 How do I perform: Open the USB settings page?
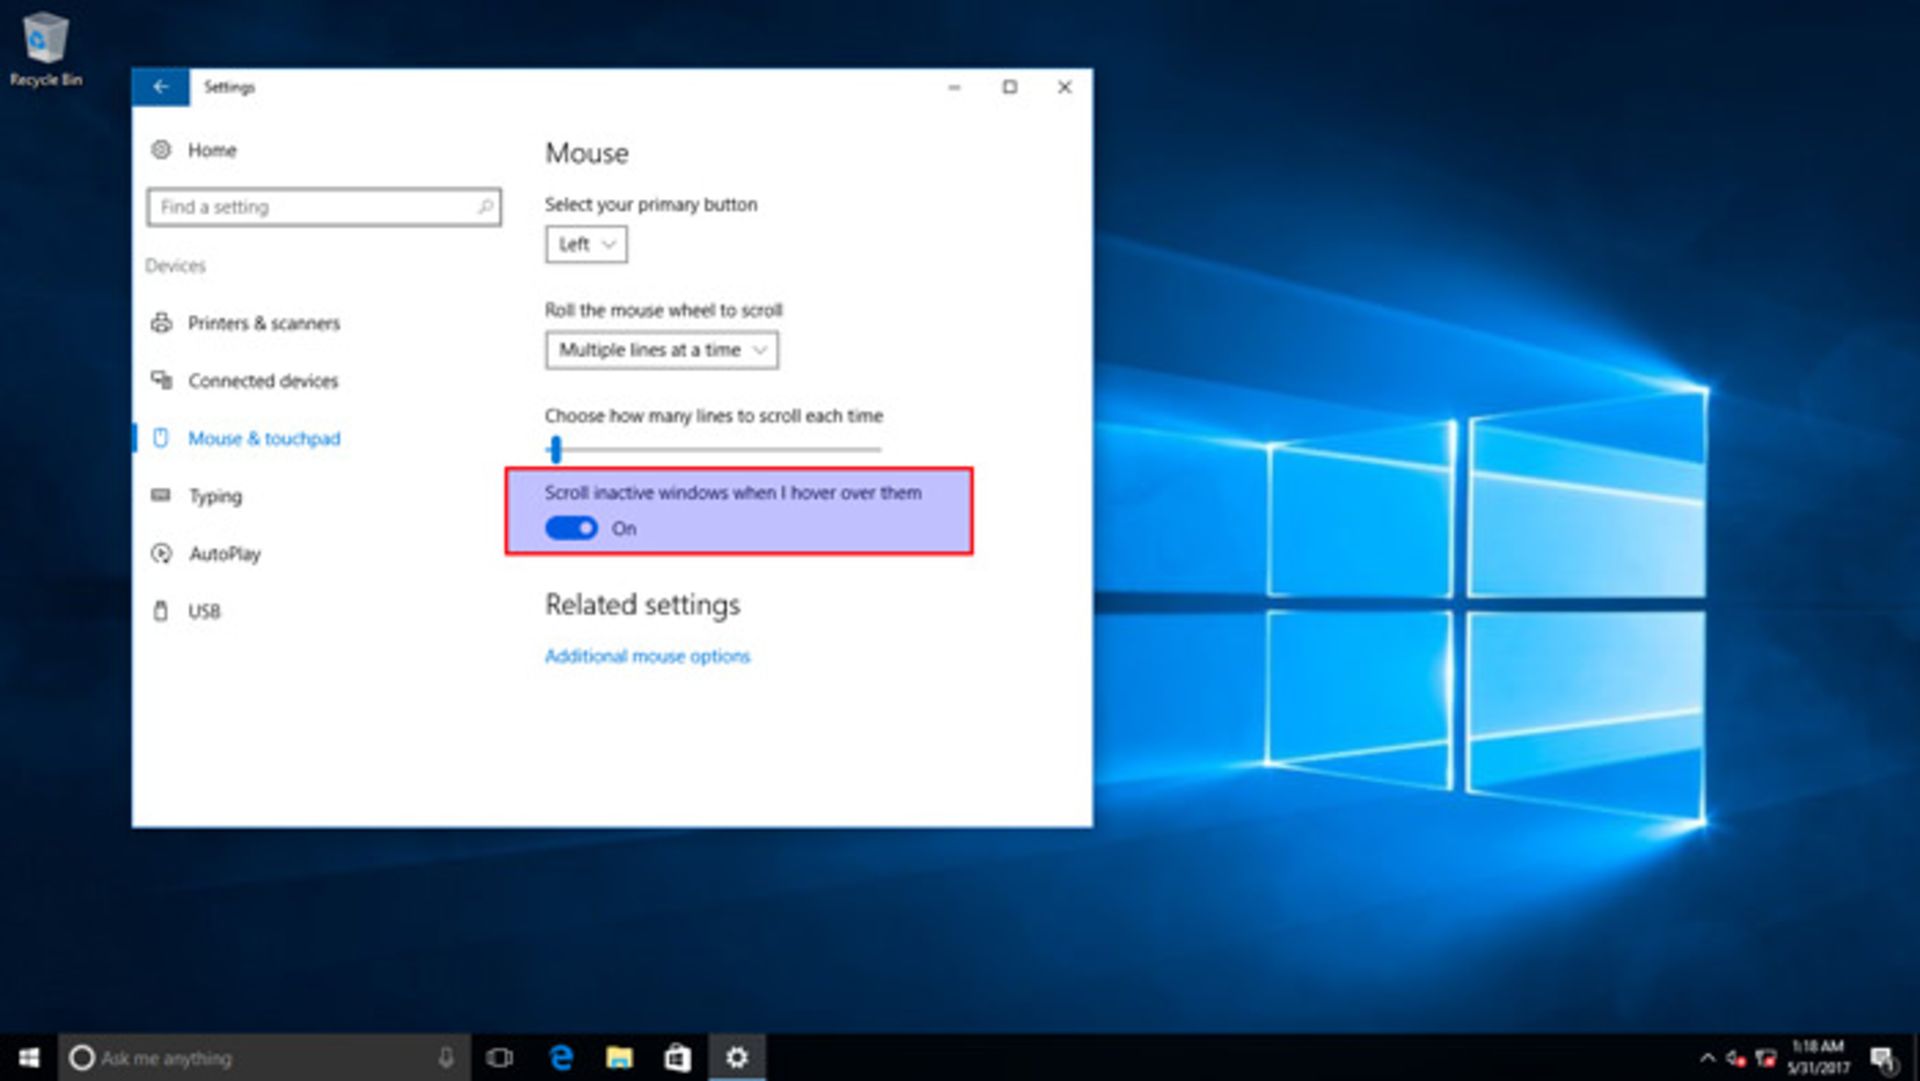point(204,611)
